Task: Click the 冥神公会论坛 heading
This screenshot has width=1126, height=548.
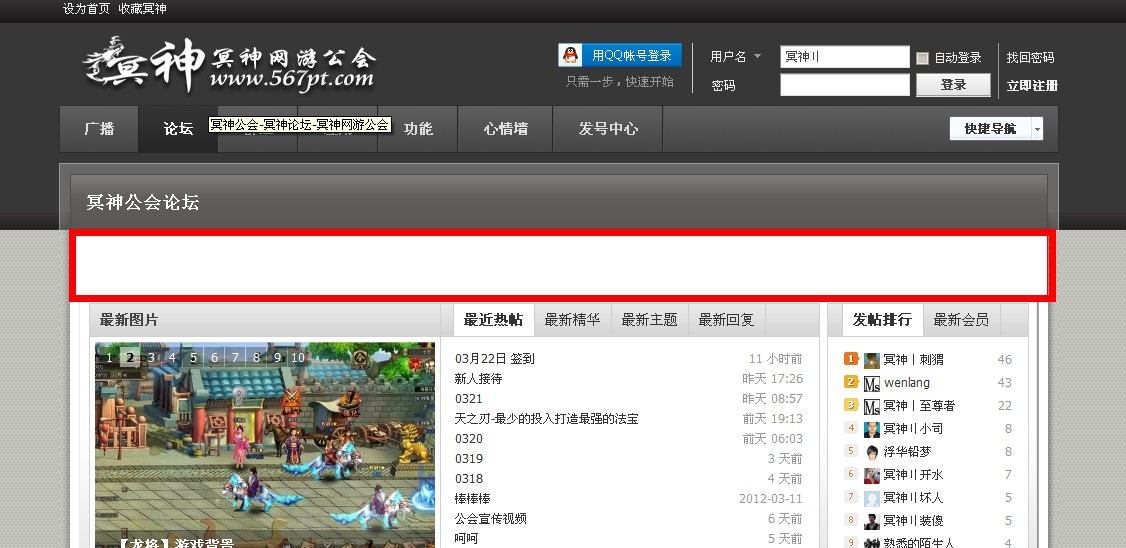Action: pos(143,203)
